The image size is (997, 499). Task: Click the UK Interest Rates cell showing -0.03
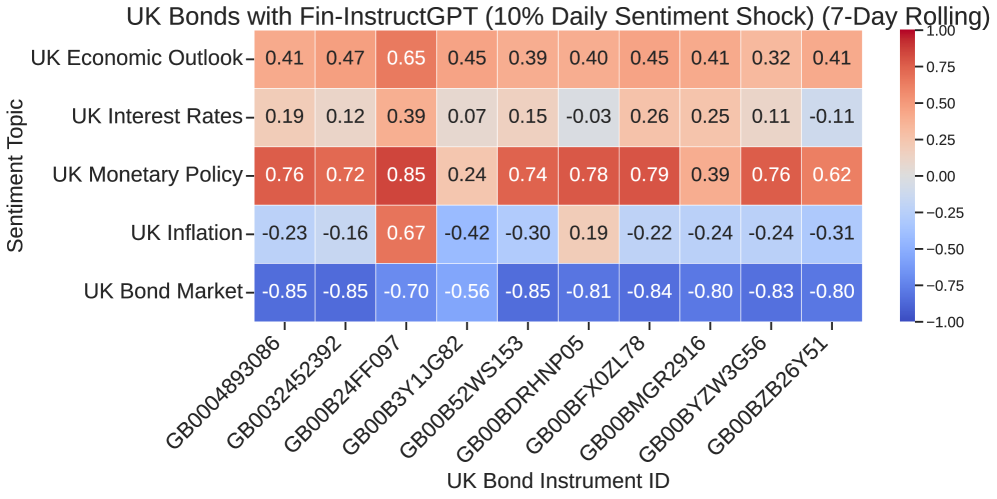pyautogui.click(x=588, y=117)
